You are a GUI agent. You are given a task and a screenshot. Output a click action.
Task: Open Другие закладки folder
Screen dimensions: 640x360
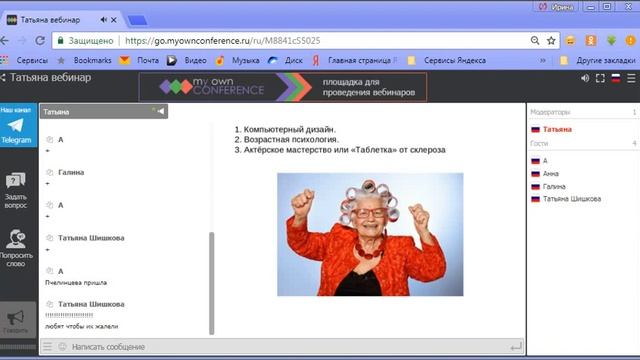pos(598,60)
